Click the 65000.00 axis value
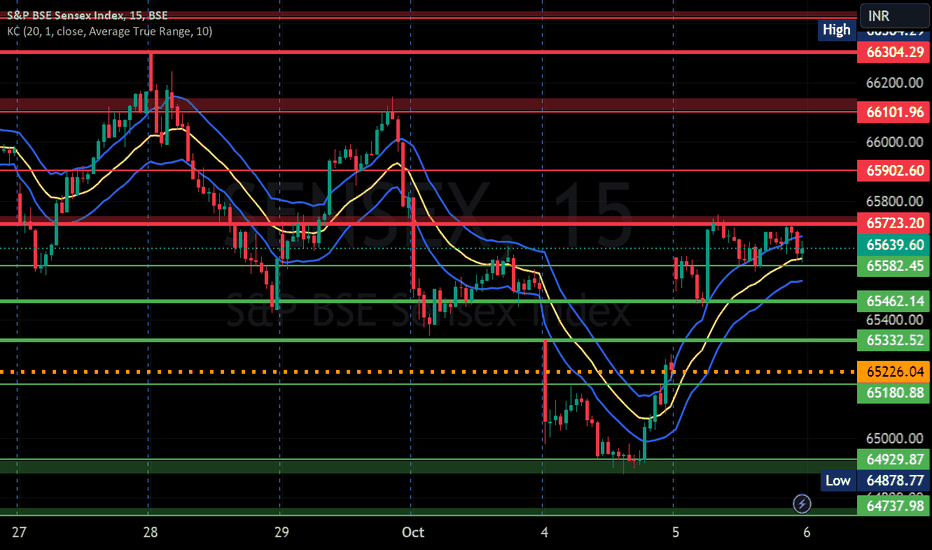Viewport: 932px width, 550px height. (x=895, y=439)
